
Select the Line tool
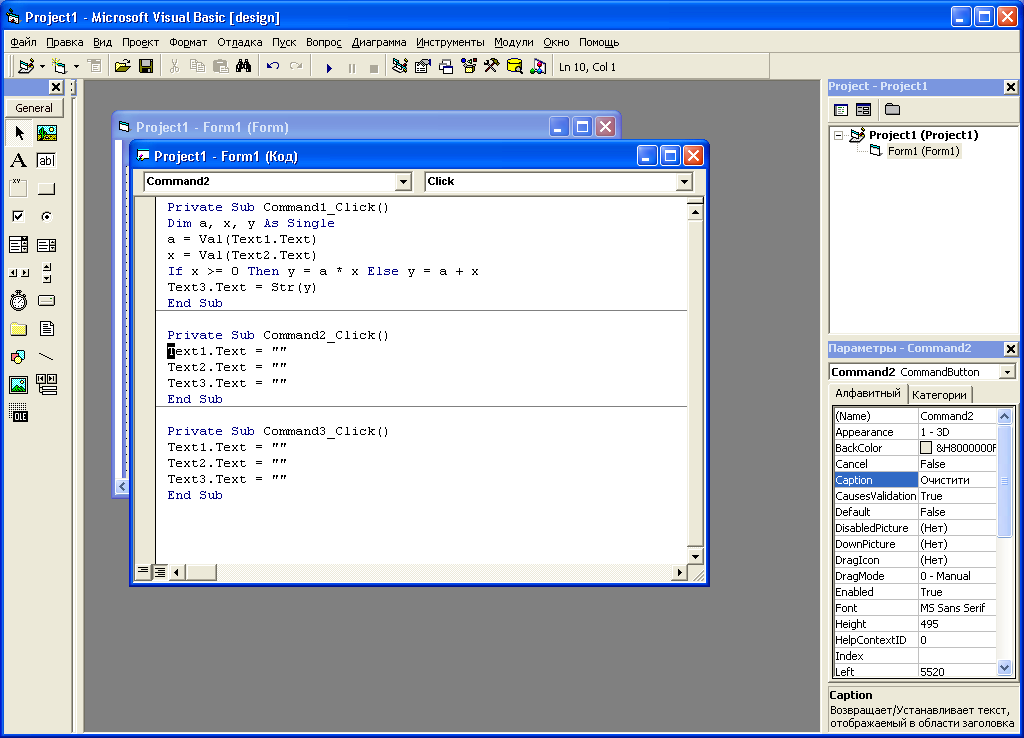coord(46,357)
